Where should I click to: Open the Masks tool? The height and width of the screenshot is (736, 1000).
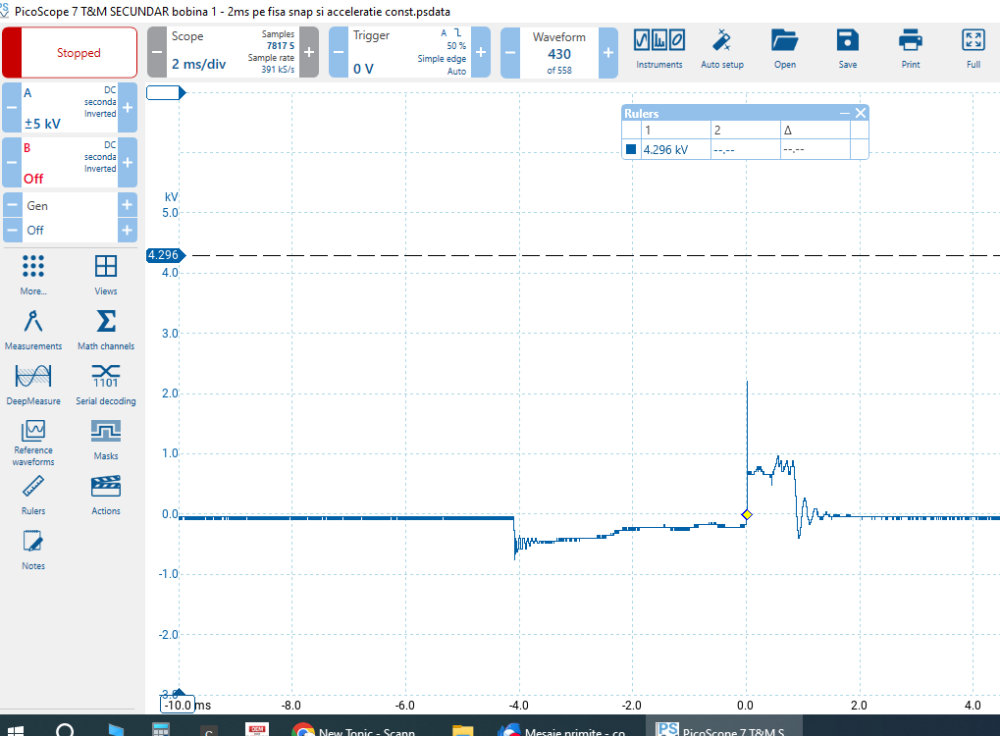(x=105, y=439)
